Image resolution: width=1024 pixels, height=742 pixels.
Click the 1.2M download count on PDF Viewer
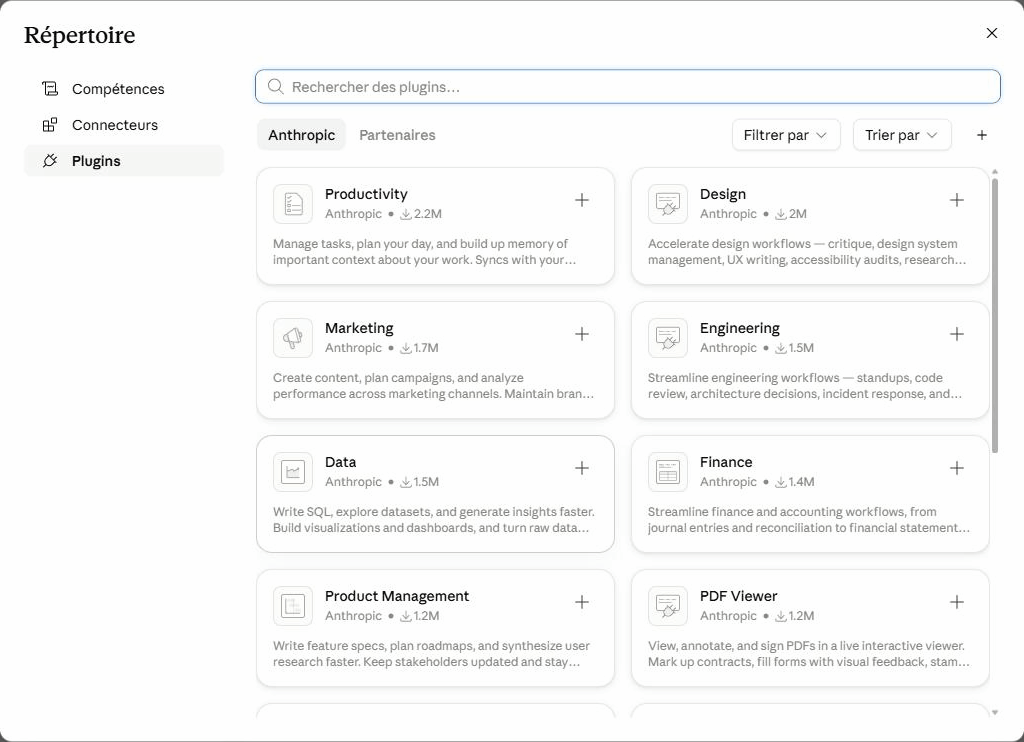795,615
